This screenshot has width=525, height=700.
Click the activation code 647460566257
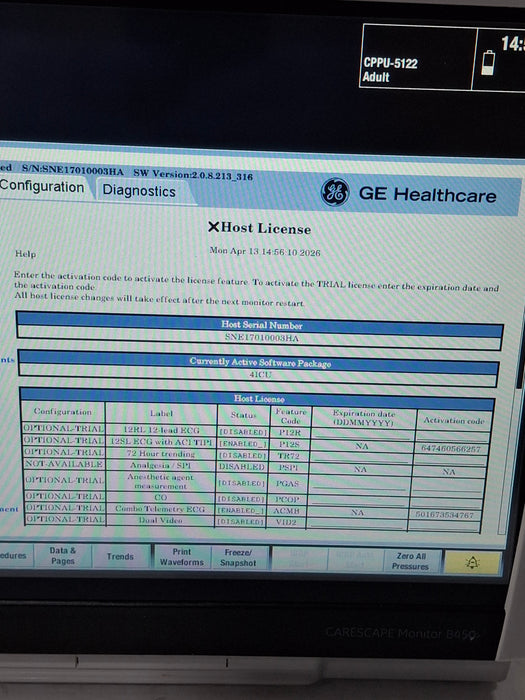coord(450,449)
